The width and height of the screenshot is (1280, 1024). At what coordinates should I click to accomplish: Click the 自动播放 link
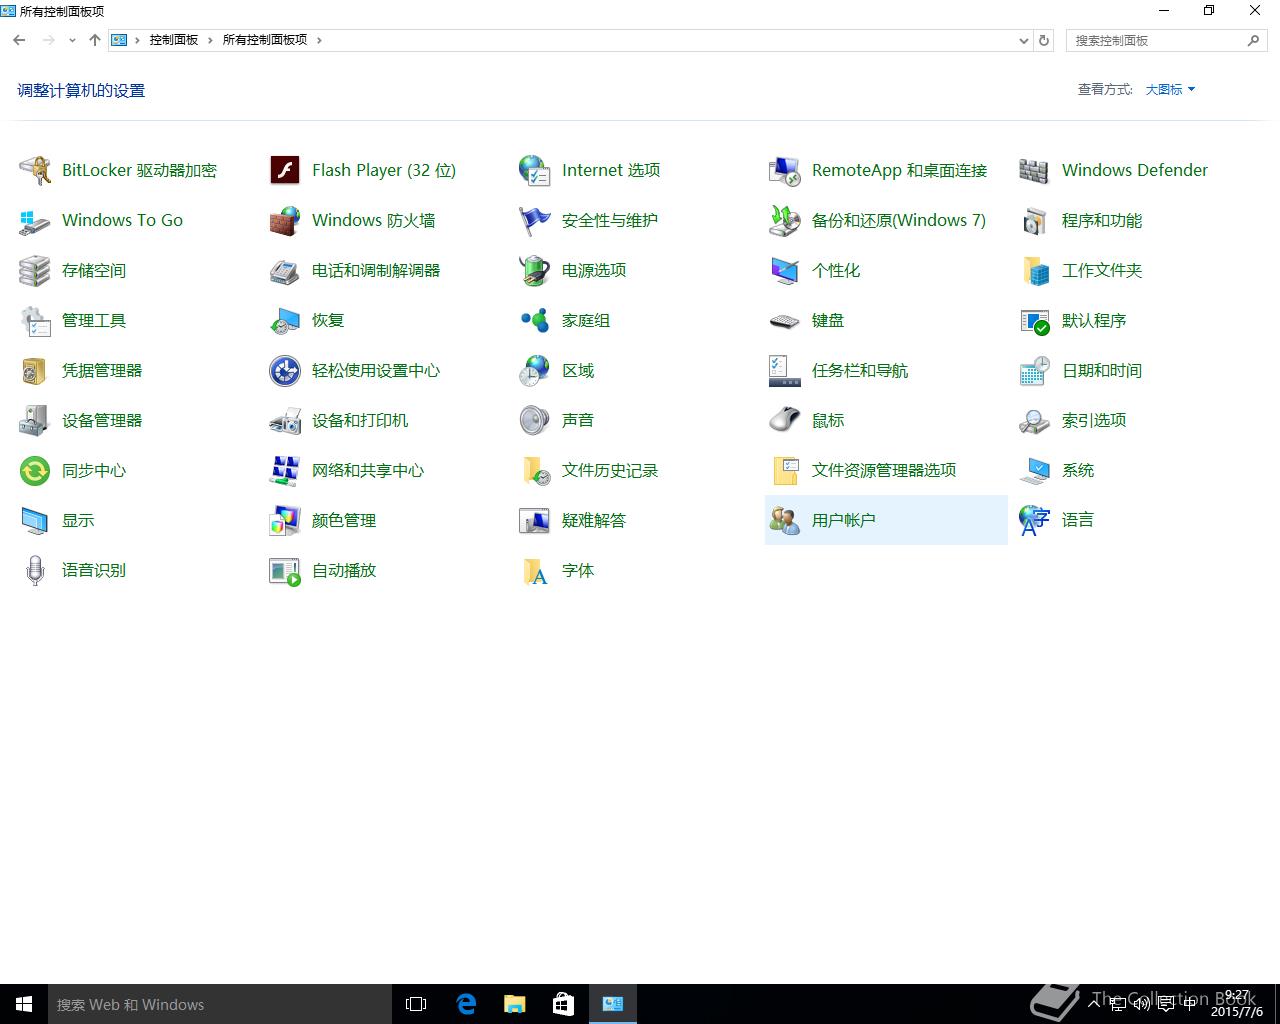tap(344, 570)
